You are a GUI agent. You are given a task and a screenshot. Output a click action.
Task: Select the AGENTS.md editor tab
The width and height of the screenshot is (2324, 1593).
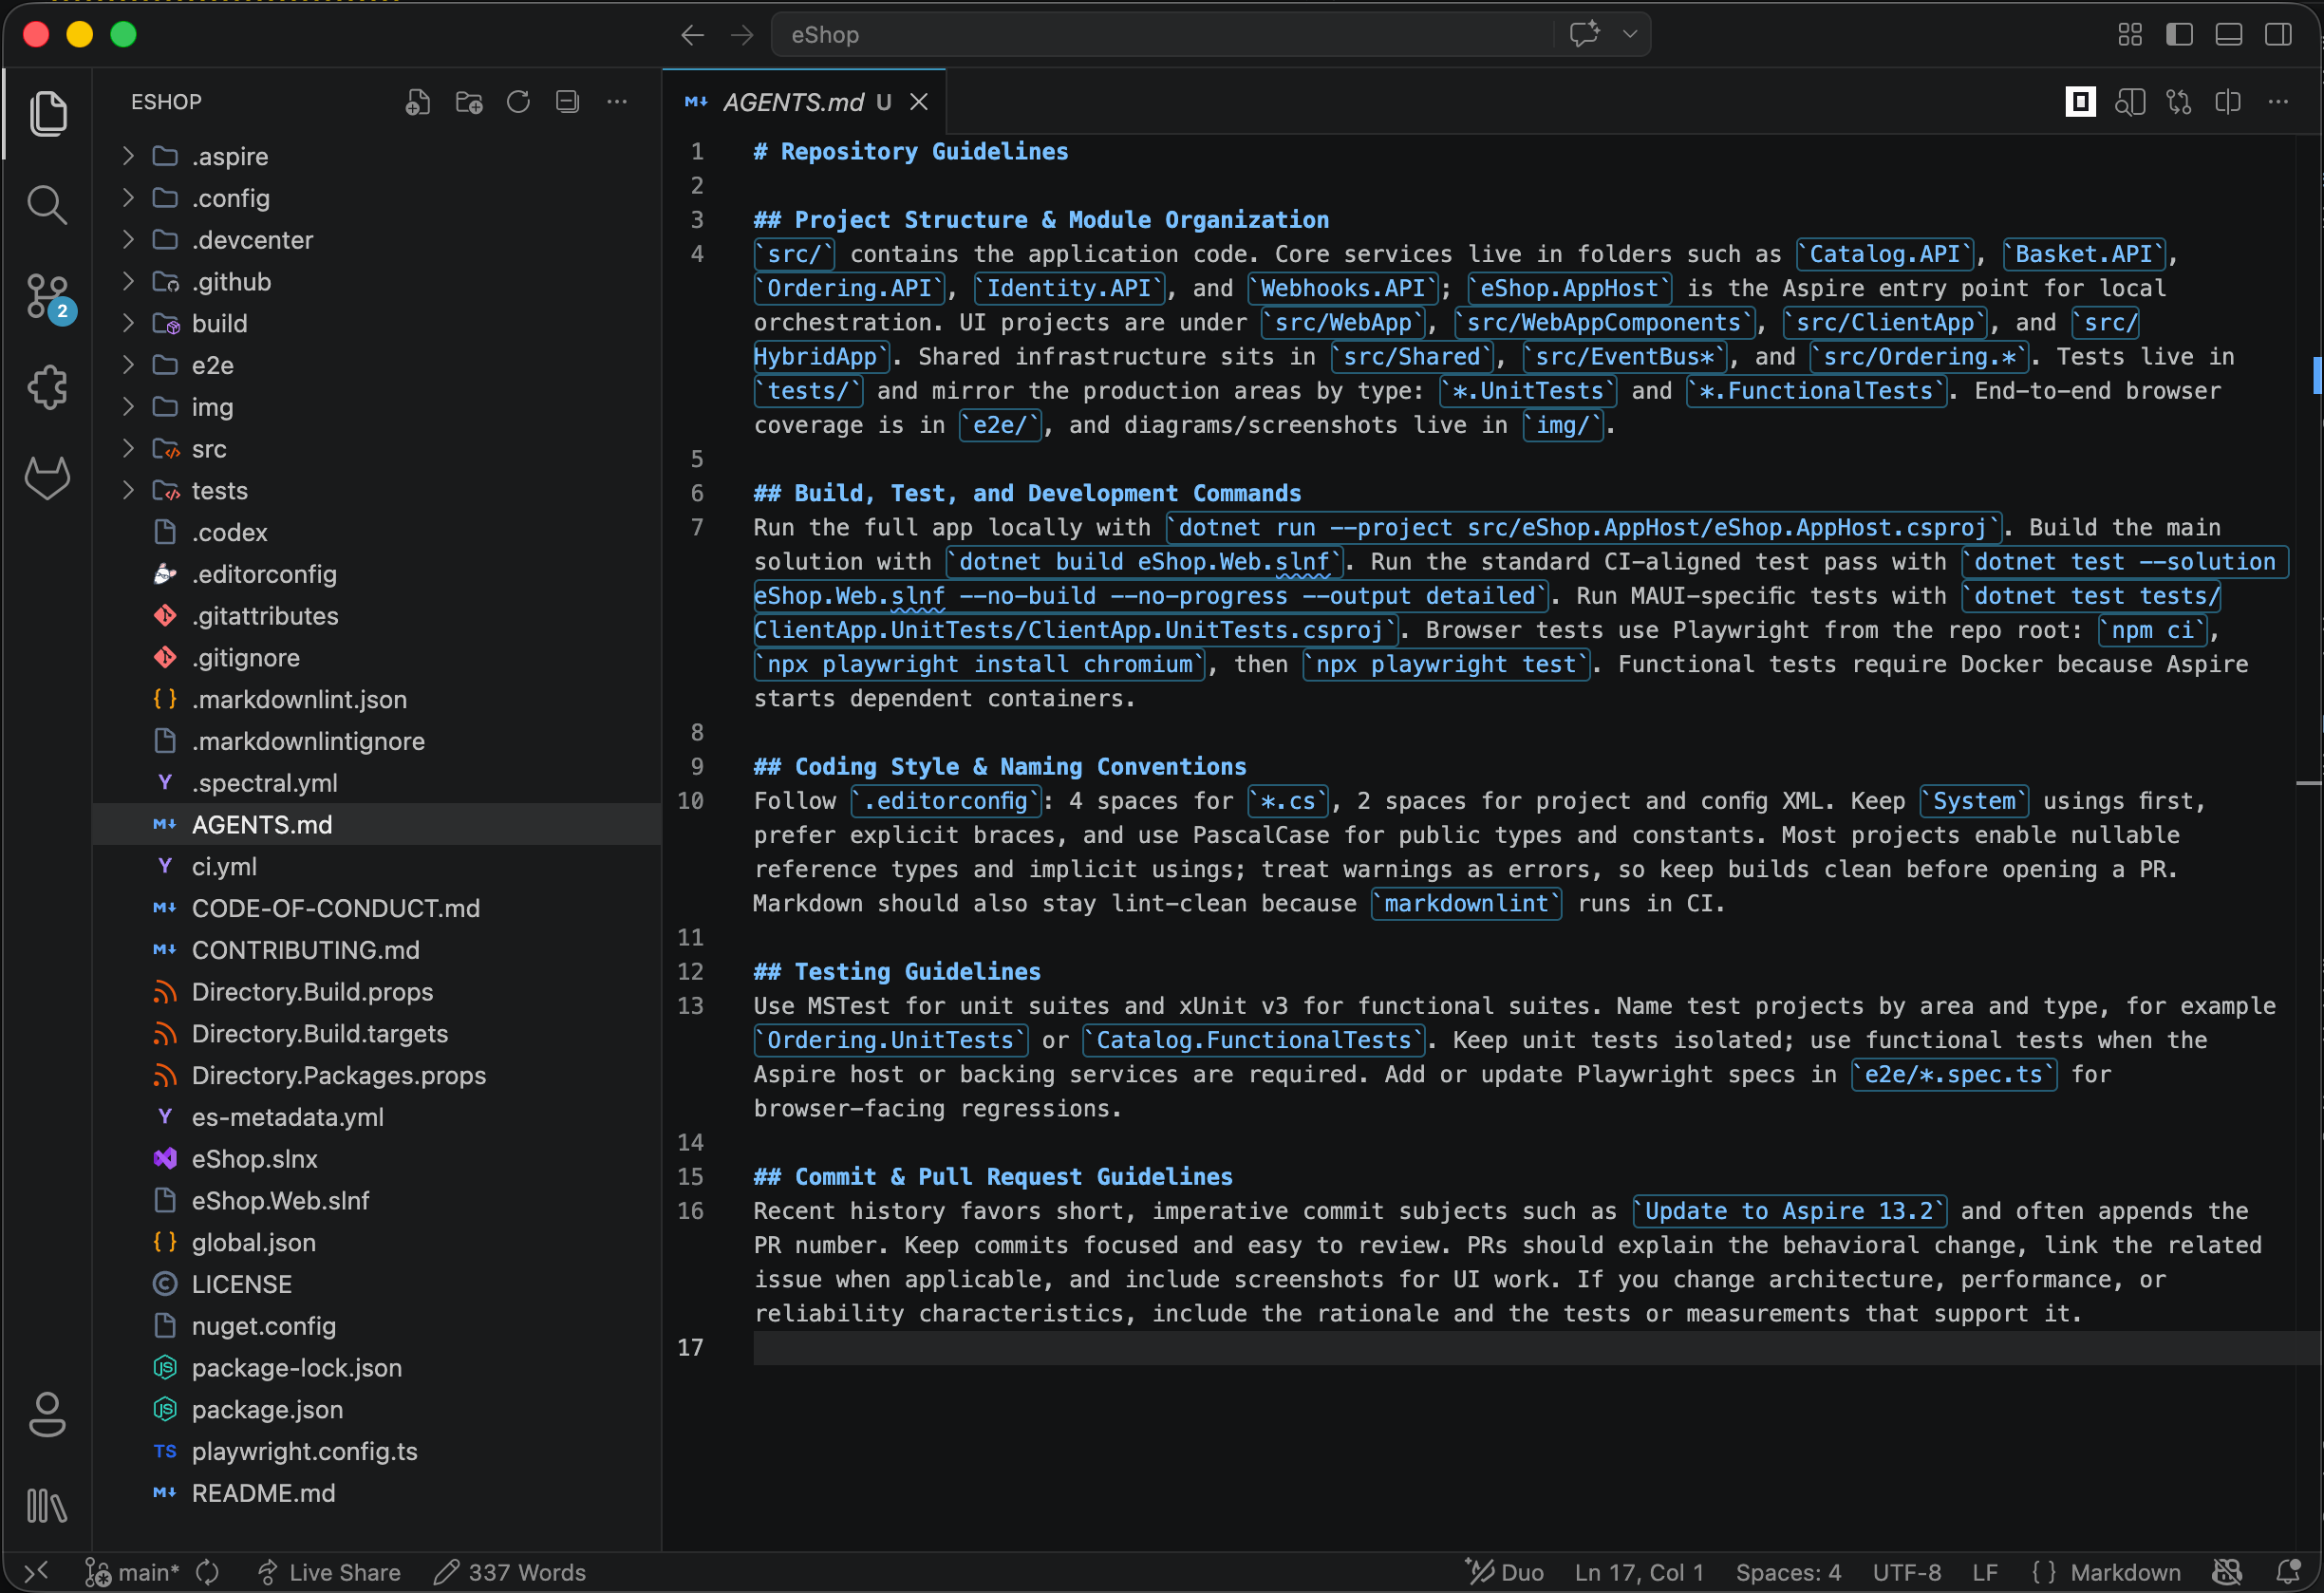point(804,102)
